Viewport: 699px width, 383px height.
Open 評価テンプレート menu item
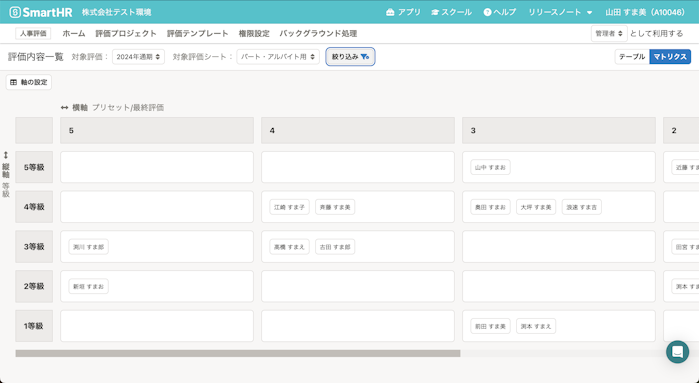click(x=197, y=33)
